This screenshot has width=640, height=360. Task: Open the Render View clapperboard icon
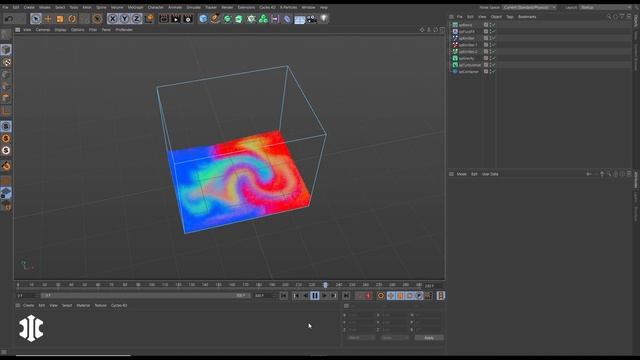[x=164, y=19]
